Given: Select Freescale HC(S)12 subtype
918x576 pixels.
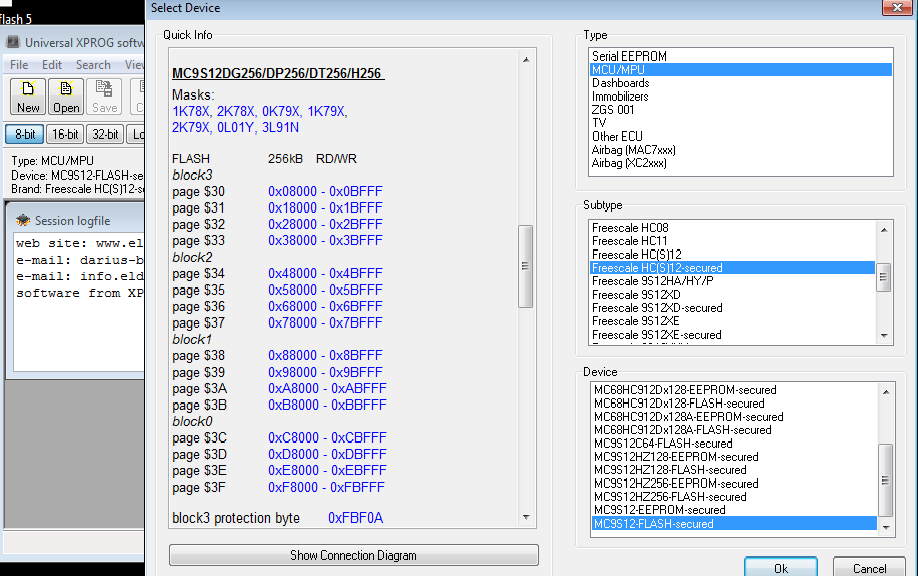Looking at the screenshot, I should [732, 255].
